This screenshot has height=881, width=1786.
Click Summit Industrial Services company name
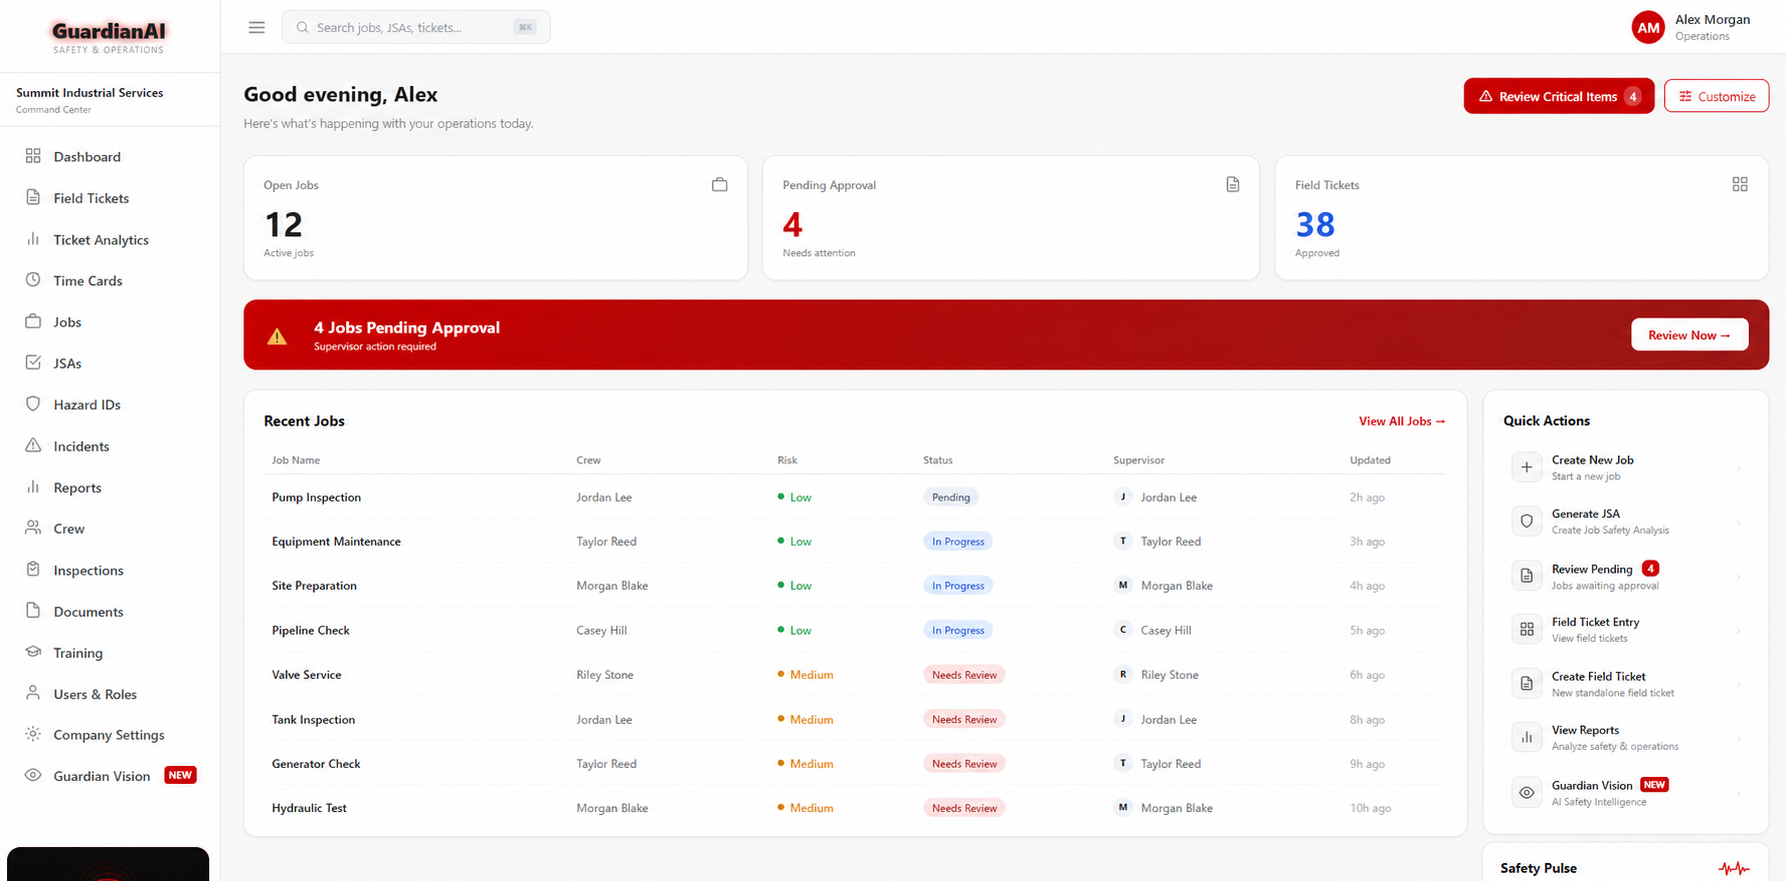coord(89,92)
